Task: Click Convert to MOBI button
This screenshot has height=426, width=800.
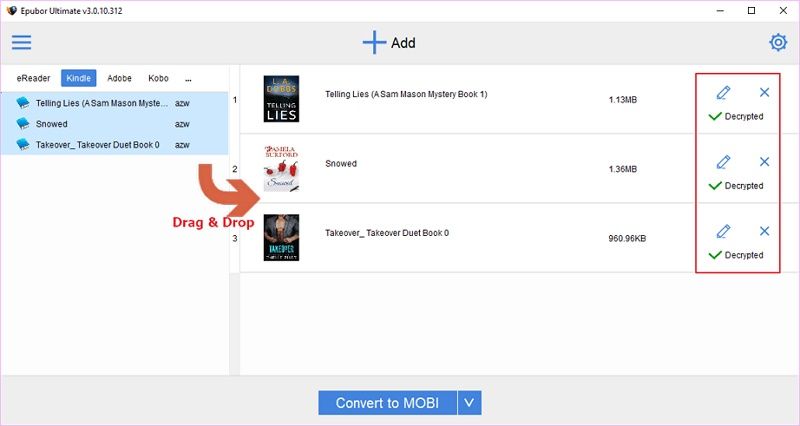Action: point(387,403)
